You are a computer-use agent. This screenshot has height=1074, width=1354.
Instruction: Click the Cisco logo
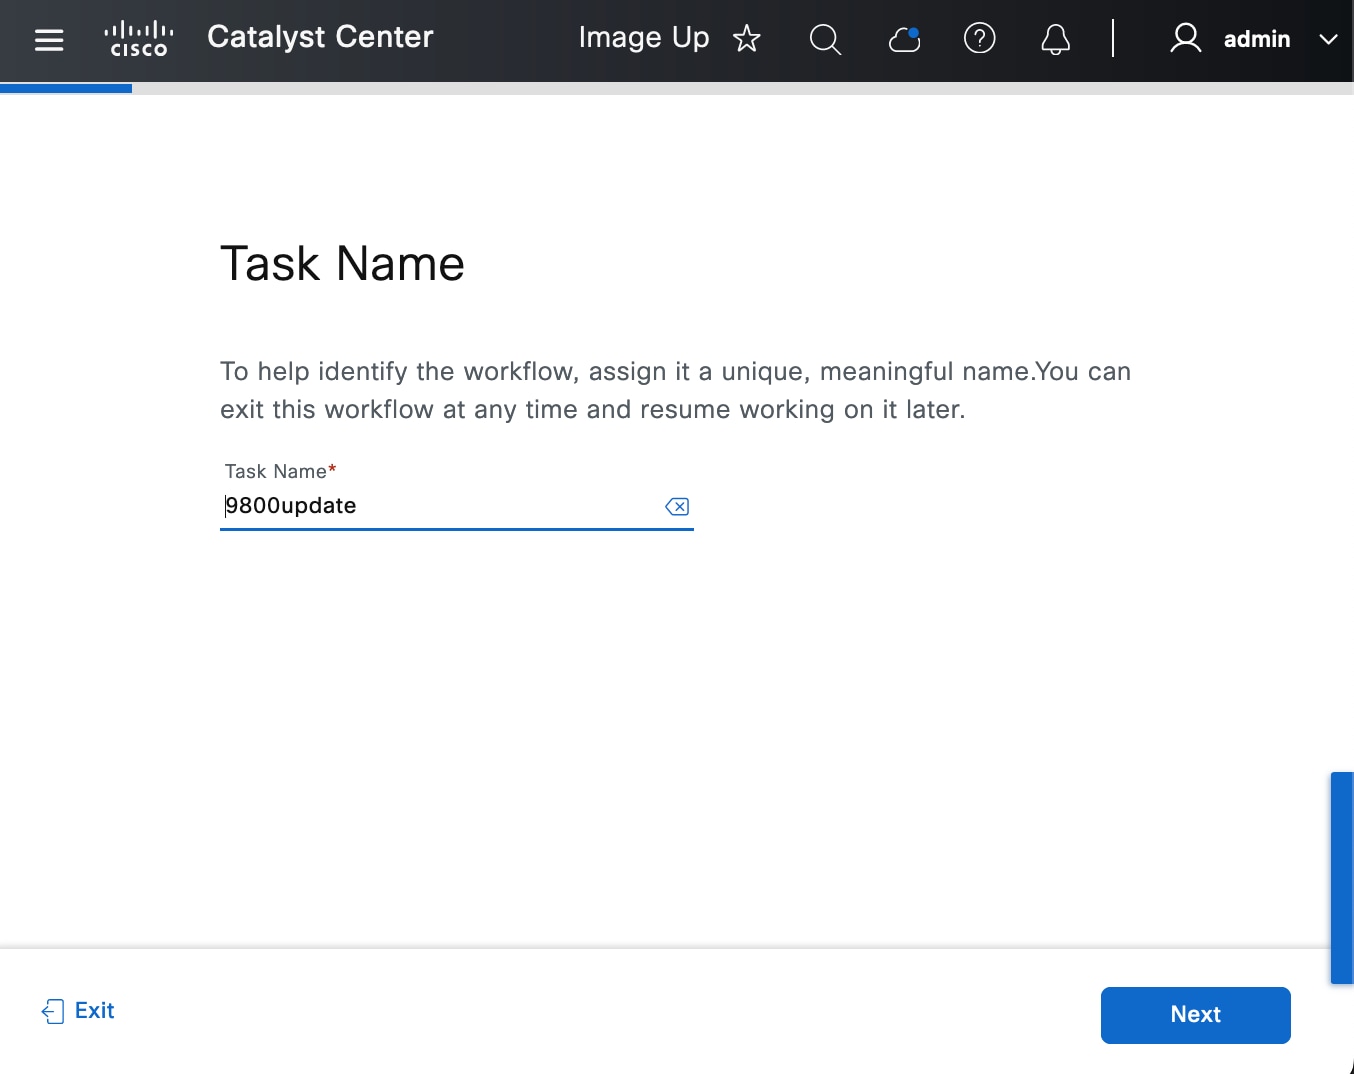139,39
